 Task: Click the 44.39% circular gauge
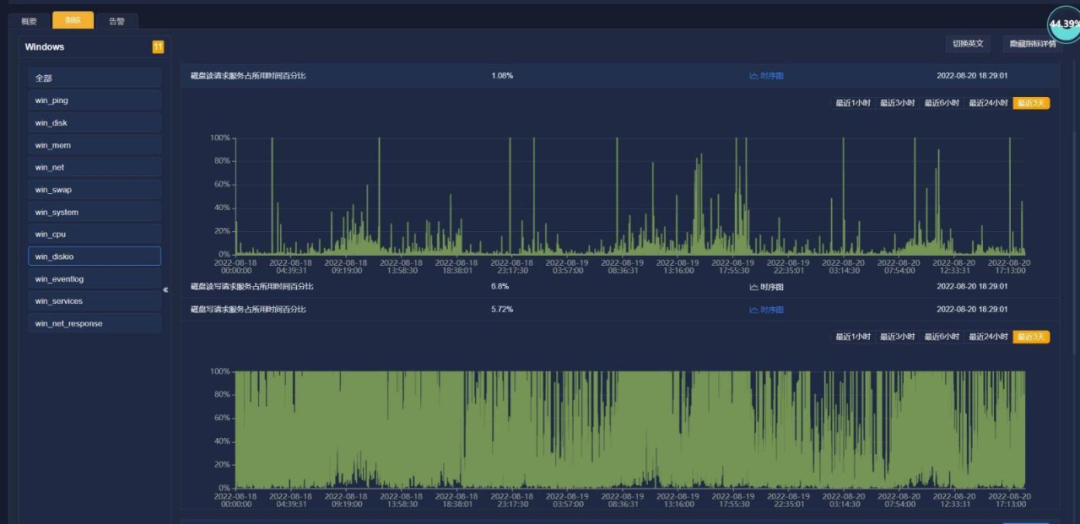pos(1063,24)
